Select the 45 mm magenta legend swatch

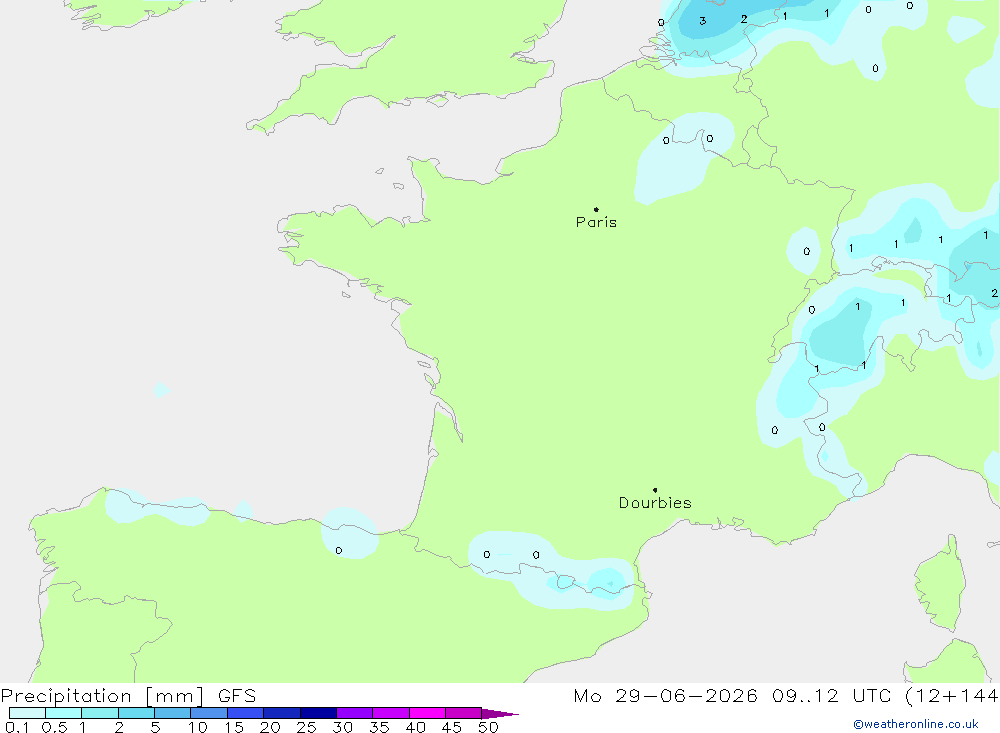[x=463, y=713]
